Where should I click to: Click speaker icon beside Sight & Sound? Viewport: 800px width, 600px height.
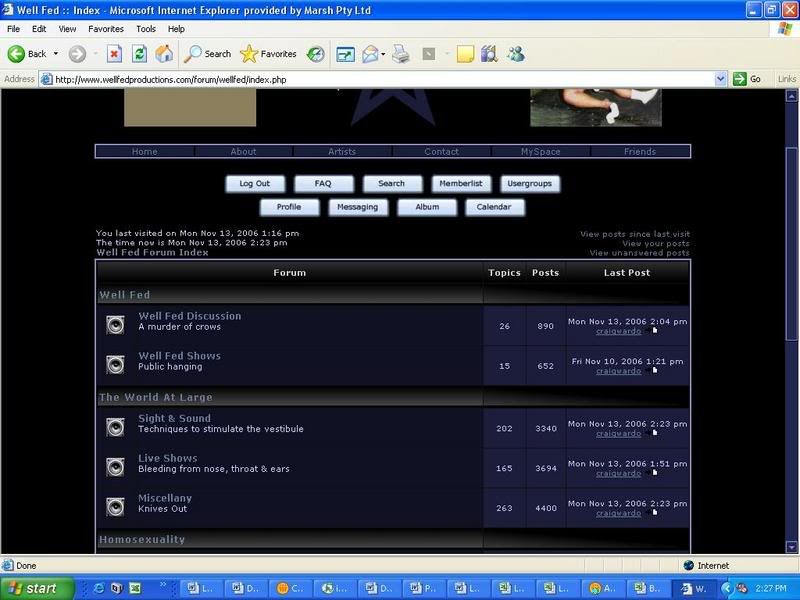[115, 427]
